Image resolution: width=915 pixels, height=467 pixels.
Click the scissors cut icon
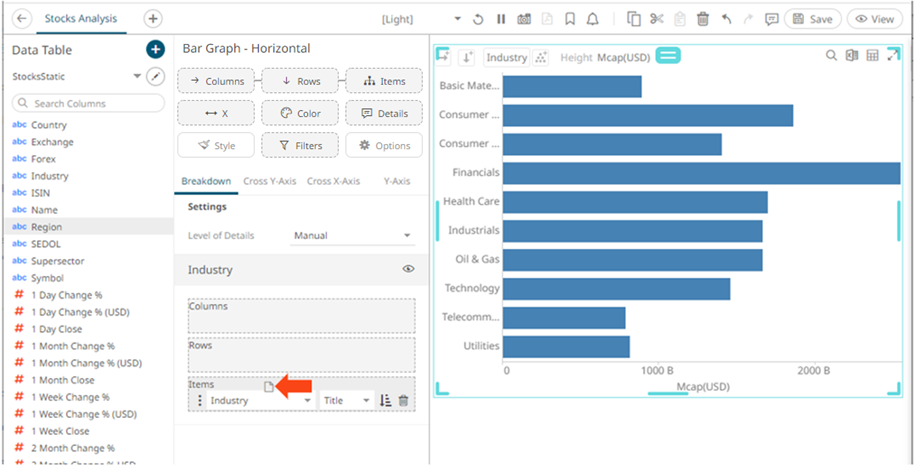tap(657, 19)
